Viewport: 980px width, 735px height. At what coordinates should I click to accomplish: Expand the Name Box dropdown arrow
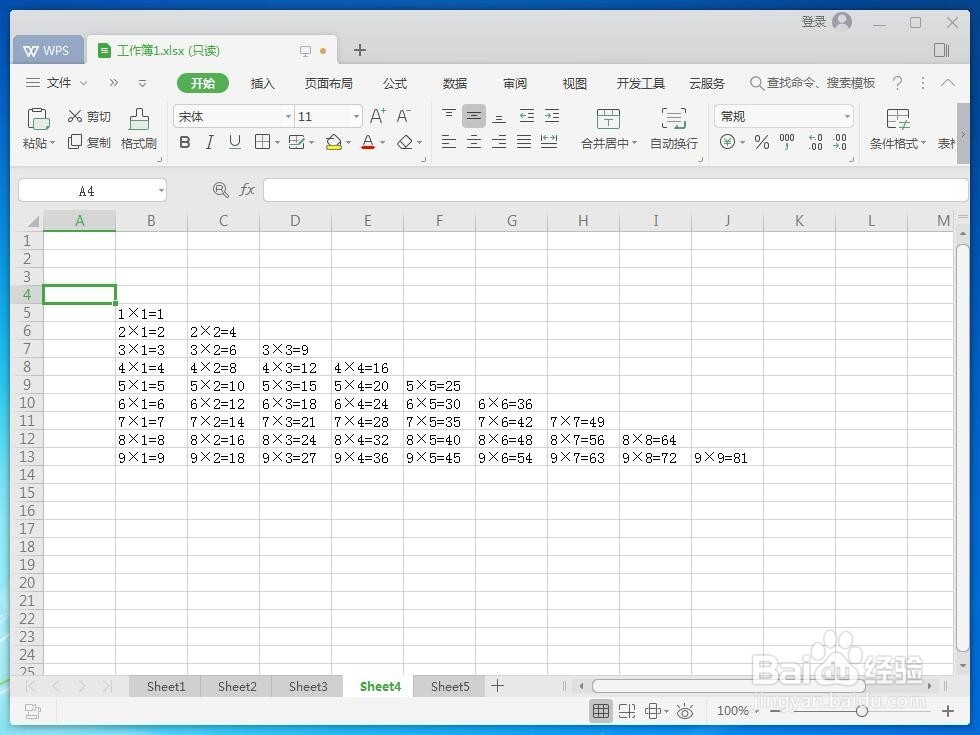click(161, 191)
